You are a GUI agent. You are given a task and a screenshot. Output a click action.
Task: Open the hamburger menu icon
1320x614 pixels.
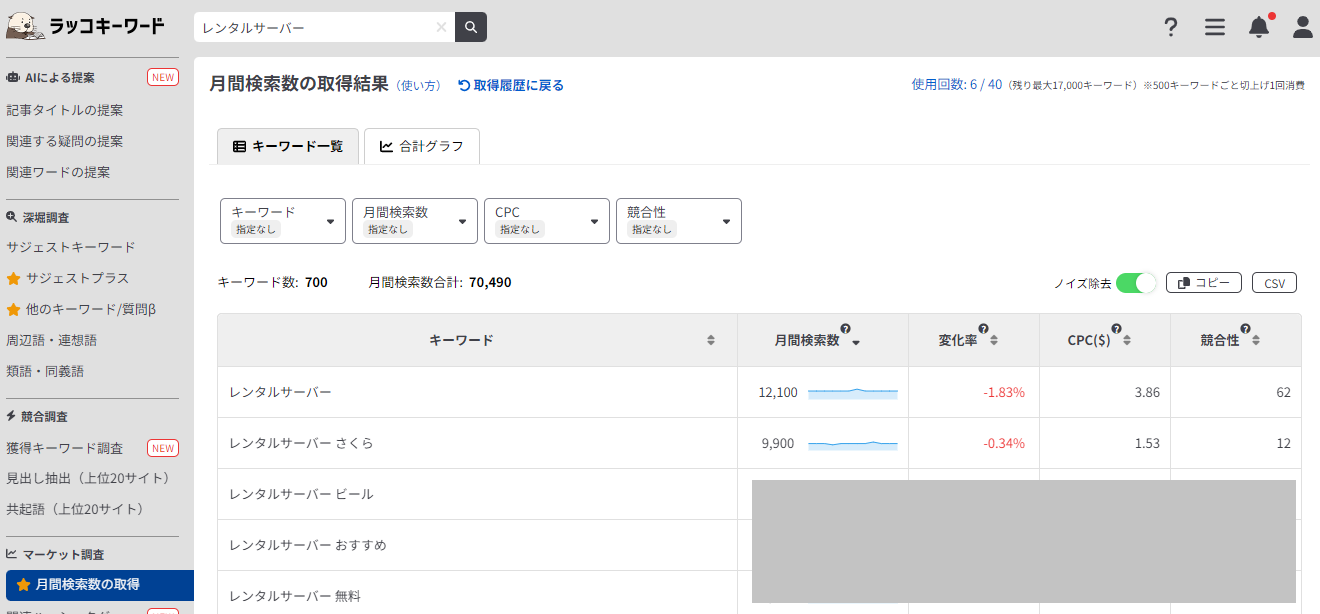[x=1215, y=27]
